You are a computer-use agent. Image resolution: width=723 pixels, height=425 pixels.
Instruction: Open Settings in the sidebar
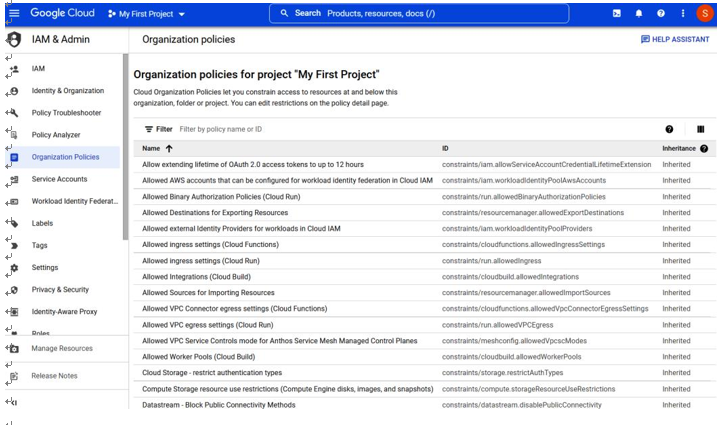point(45,267)
